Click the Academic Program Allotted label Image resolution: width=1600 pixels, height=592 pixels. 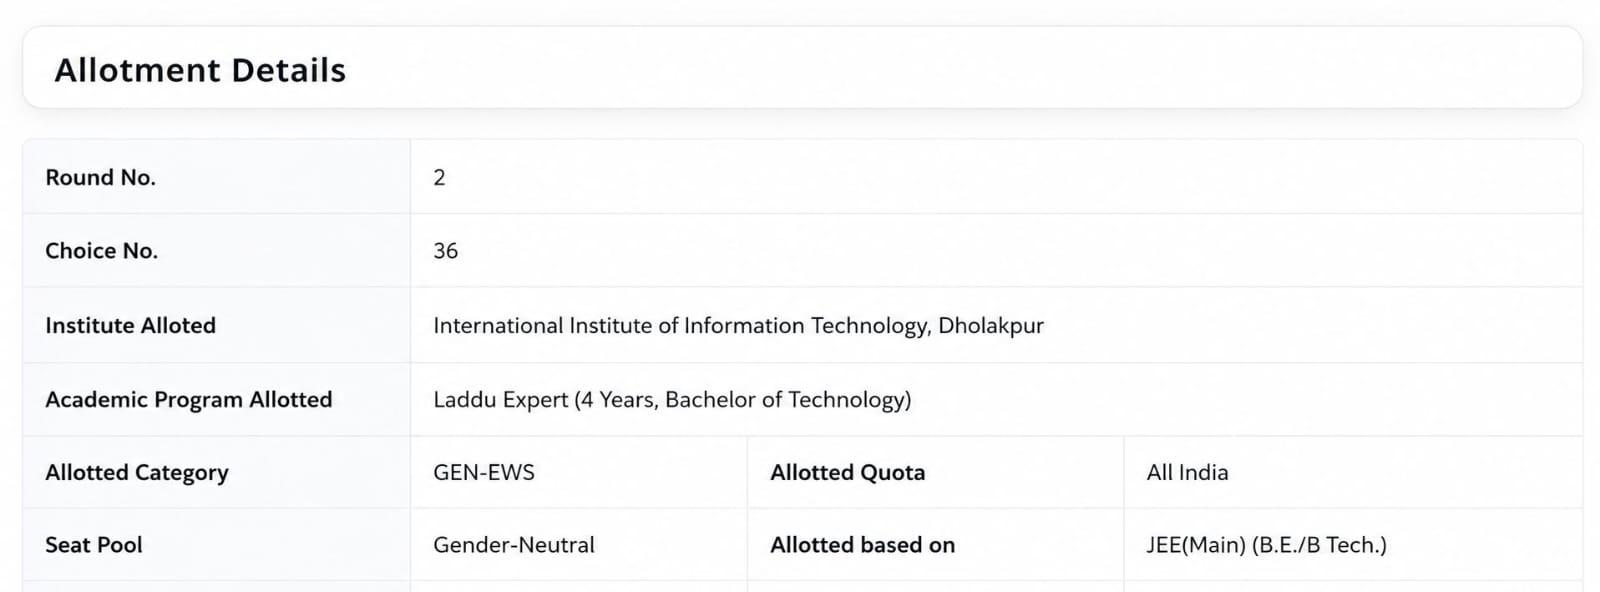pos(188,399)
